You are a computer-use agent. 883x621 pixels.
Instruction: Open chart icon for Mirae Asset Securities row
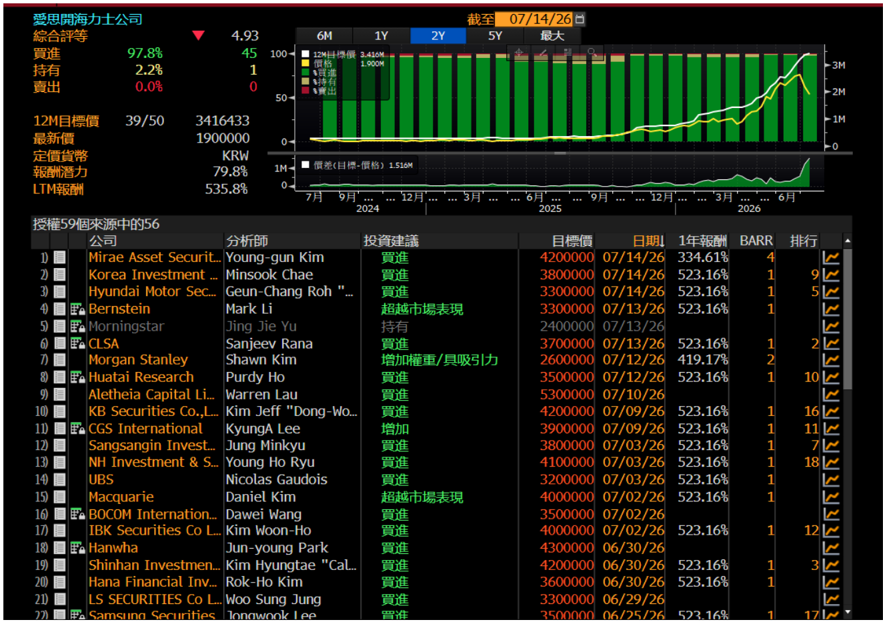[x=831, y=258]
